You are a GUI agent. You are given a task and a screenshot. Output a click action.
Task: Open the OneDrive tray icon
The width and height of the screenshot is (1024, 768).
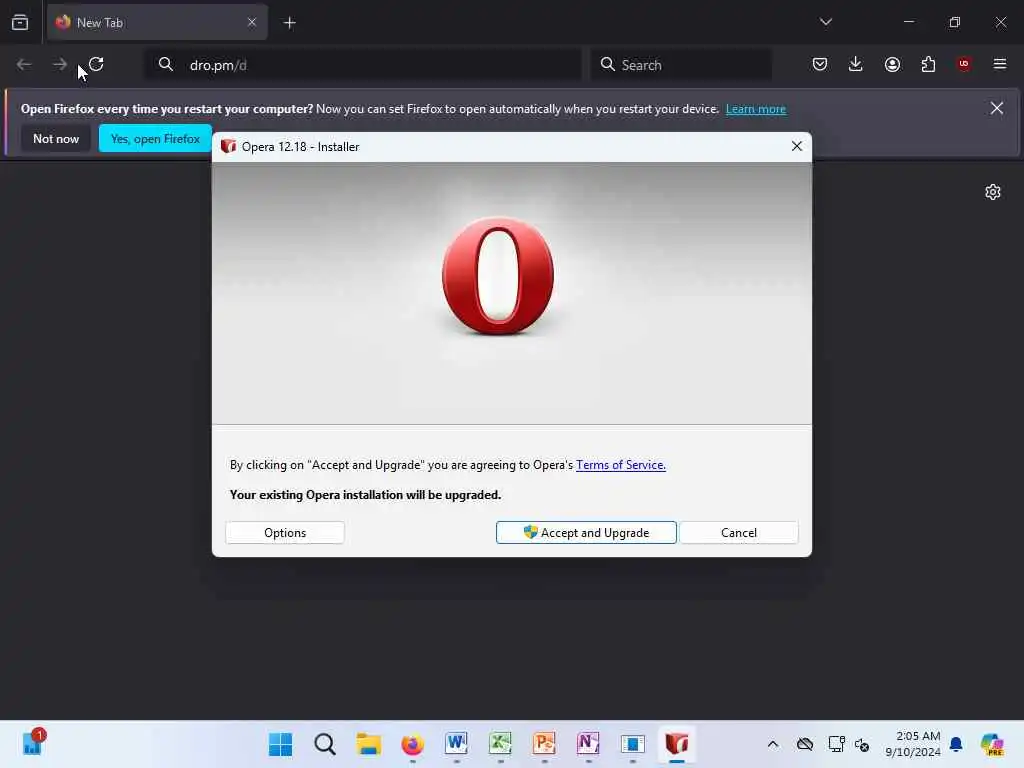click(x=805, y=744)
